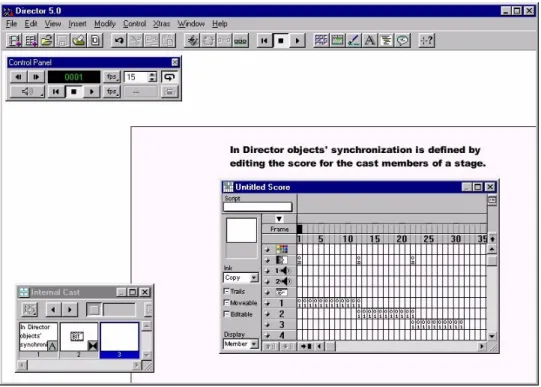
Task: Open the Window menu
Action: pyautogui.click(x=191, y=24)
